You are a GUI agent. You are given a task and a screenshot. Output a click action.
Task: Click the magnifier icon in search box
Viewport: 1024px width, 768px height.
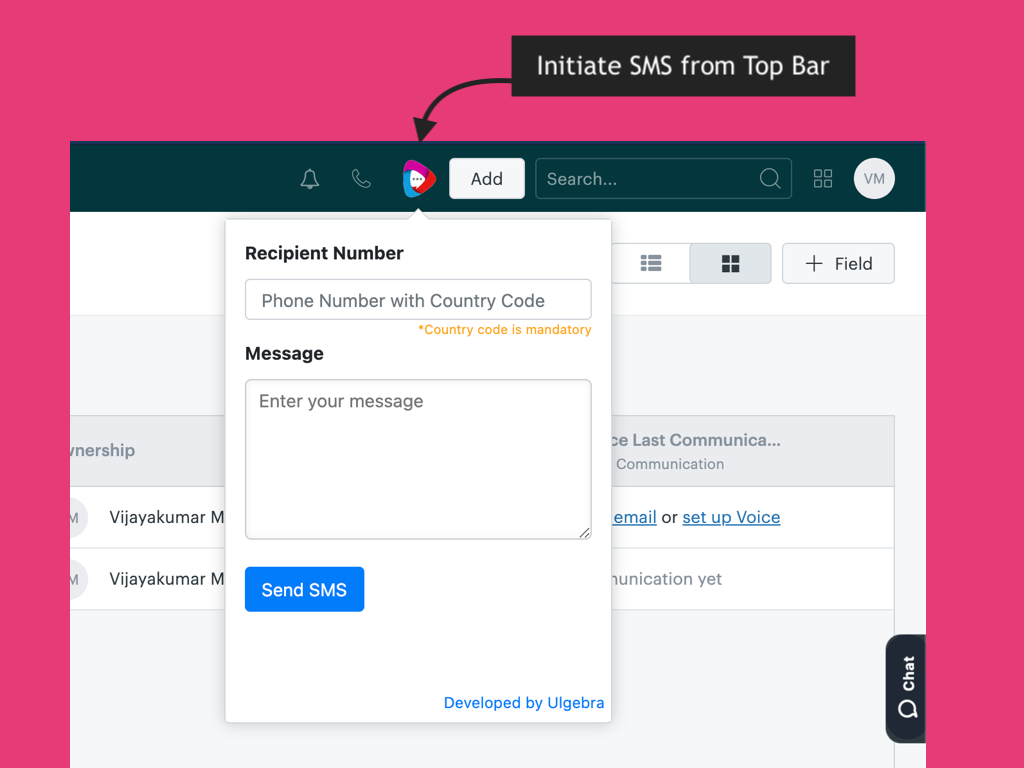coord(770,179)
